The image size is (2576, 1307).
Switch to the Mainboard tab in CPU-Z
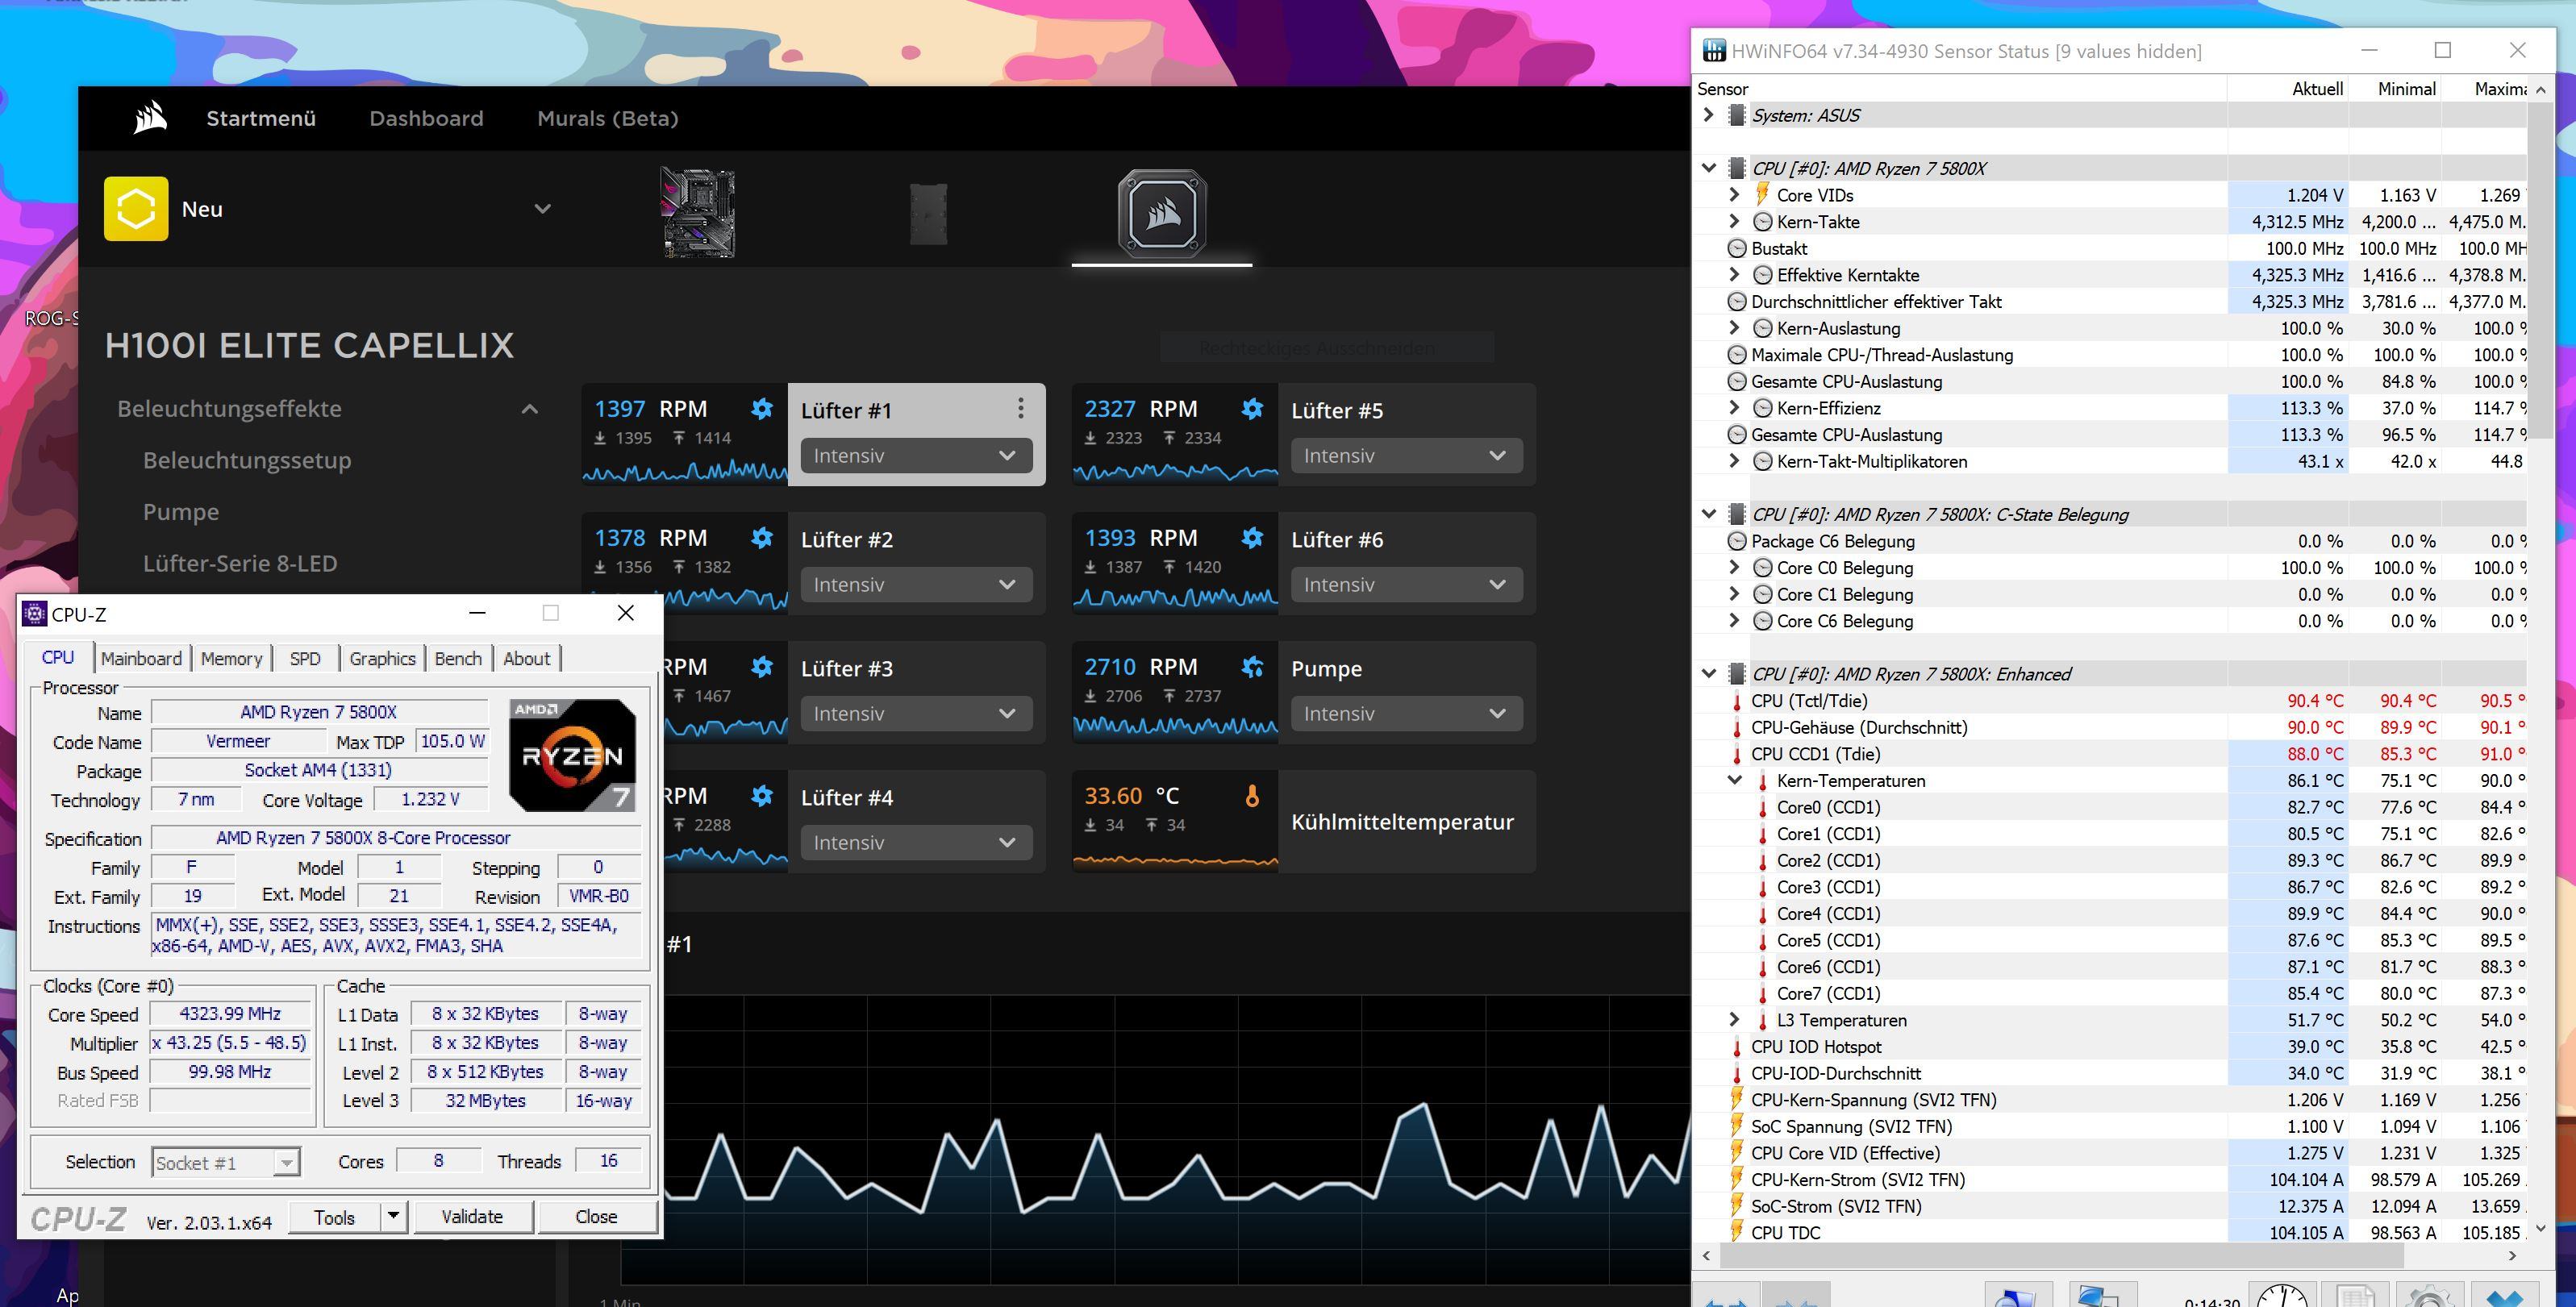(x=141, y=658)
